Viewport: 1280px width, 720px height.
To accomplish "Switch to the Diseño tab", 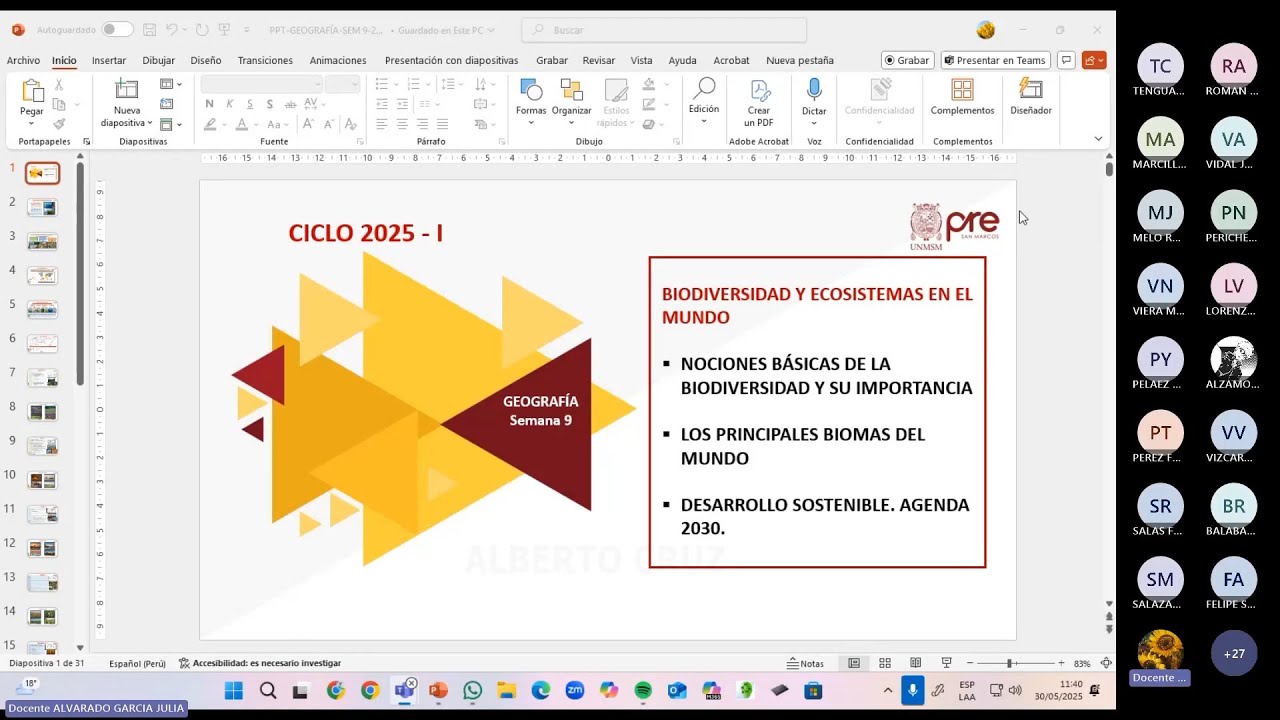I will pyautogui.click(x=206, y=60).
